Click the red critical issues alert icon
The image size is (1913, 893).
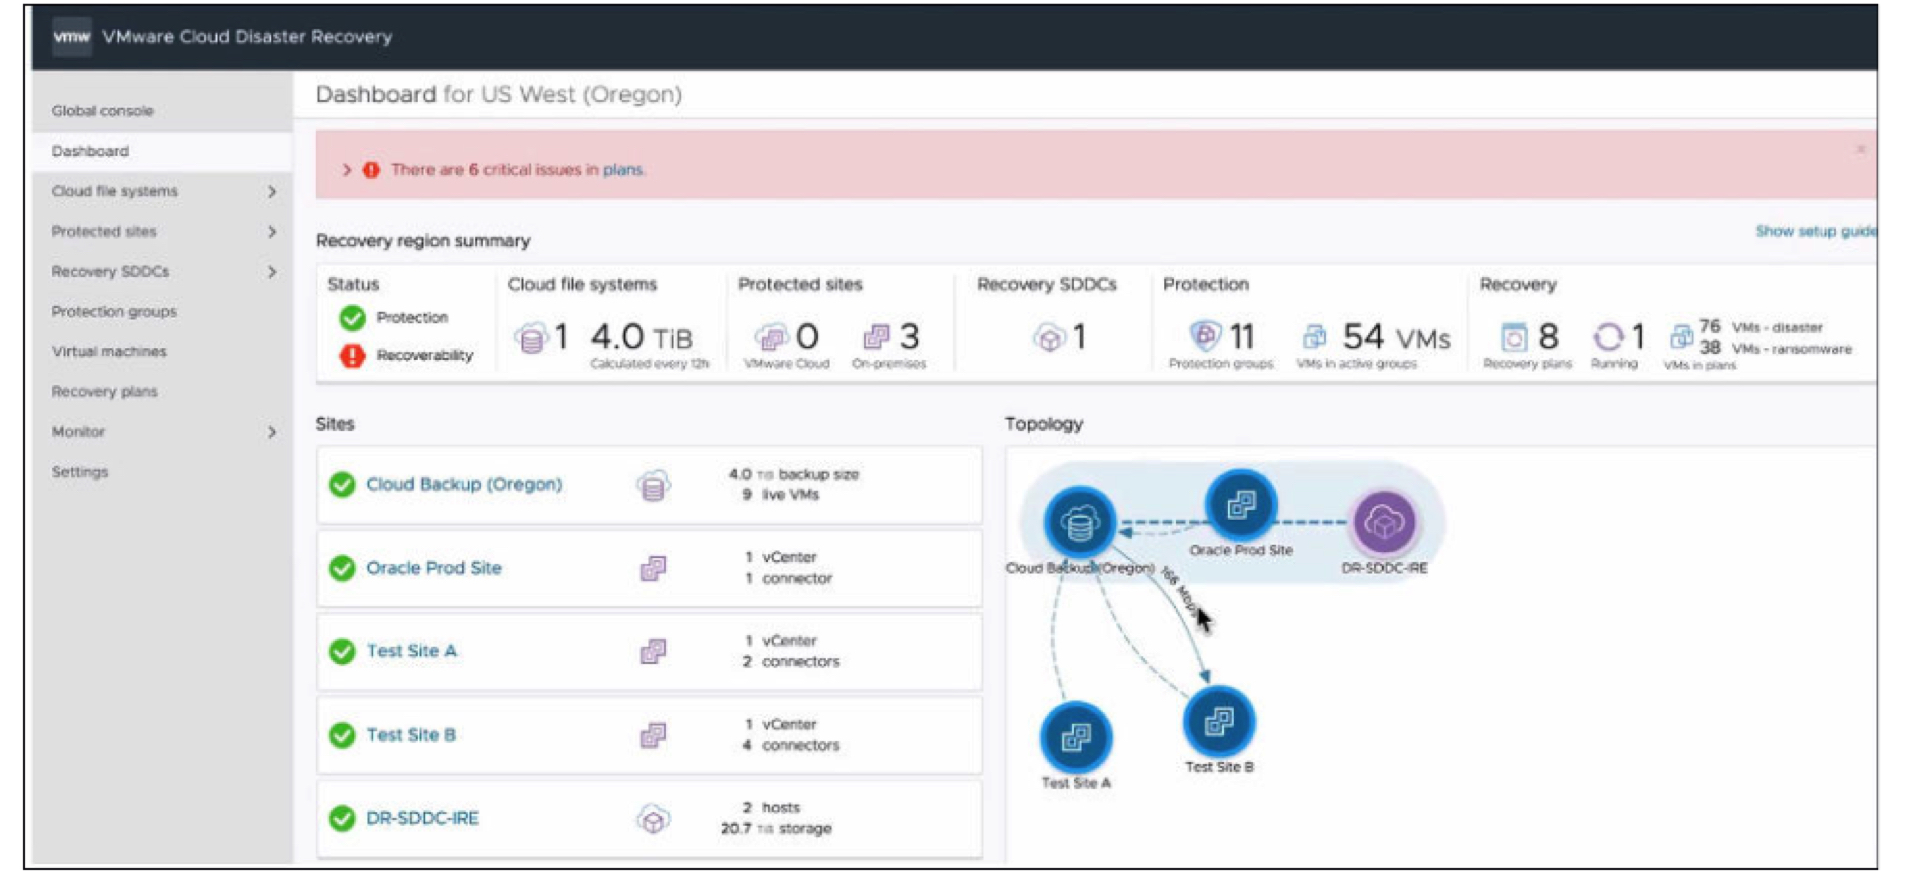371,170
